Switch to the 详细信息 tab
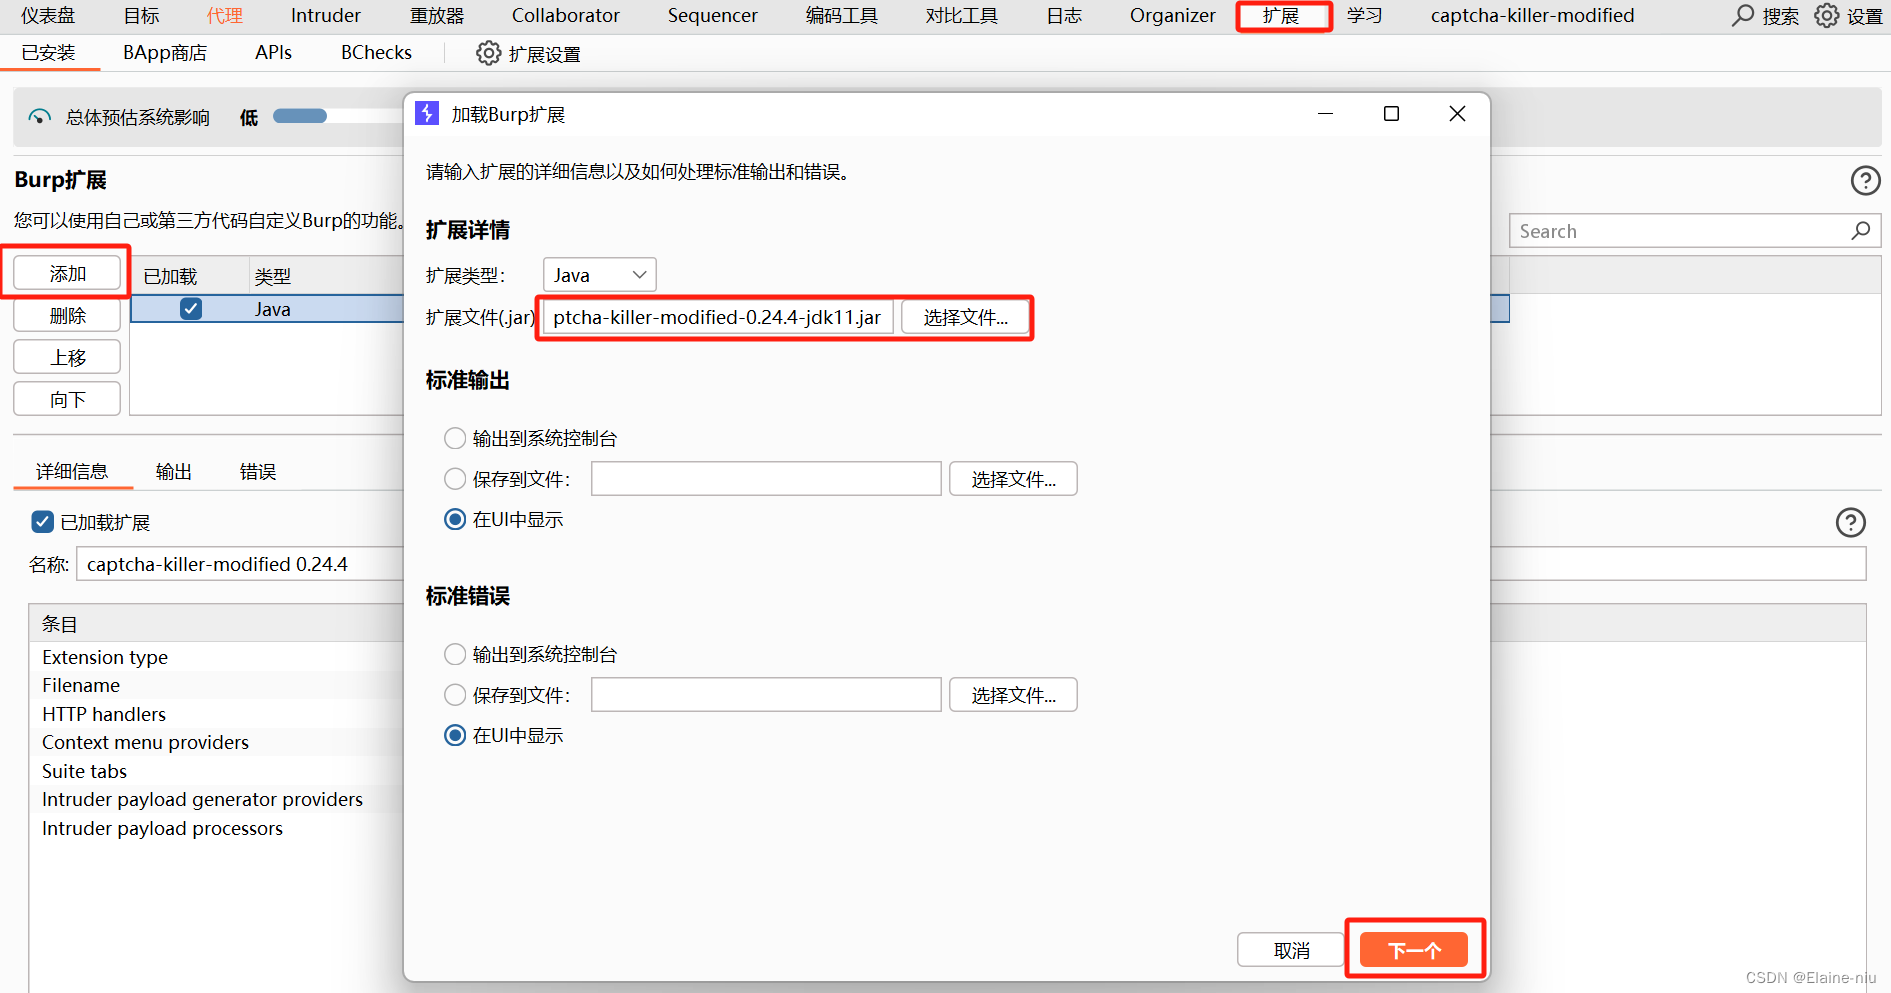1891x993 pixels. point(72,471)
